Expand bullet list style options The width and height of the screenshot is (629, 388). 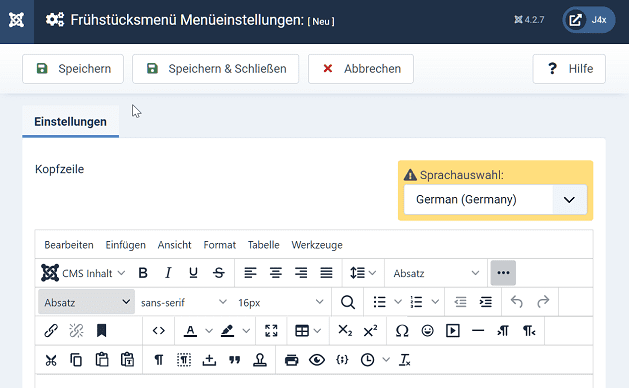[398, 302]
